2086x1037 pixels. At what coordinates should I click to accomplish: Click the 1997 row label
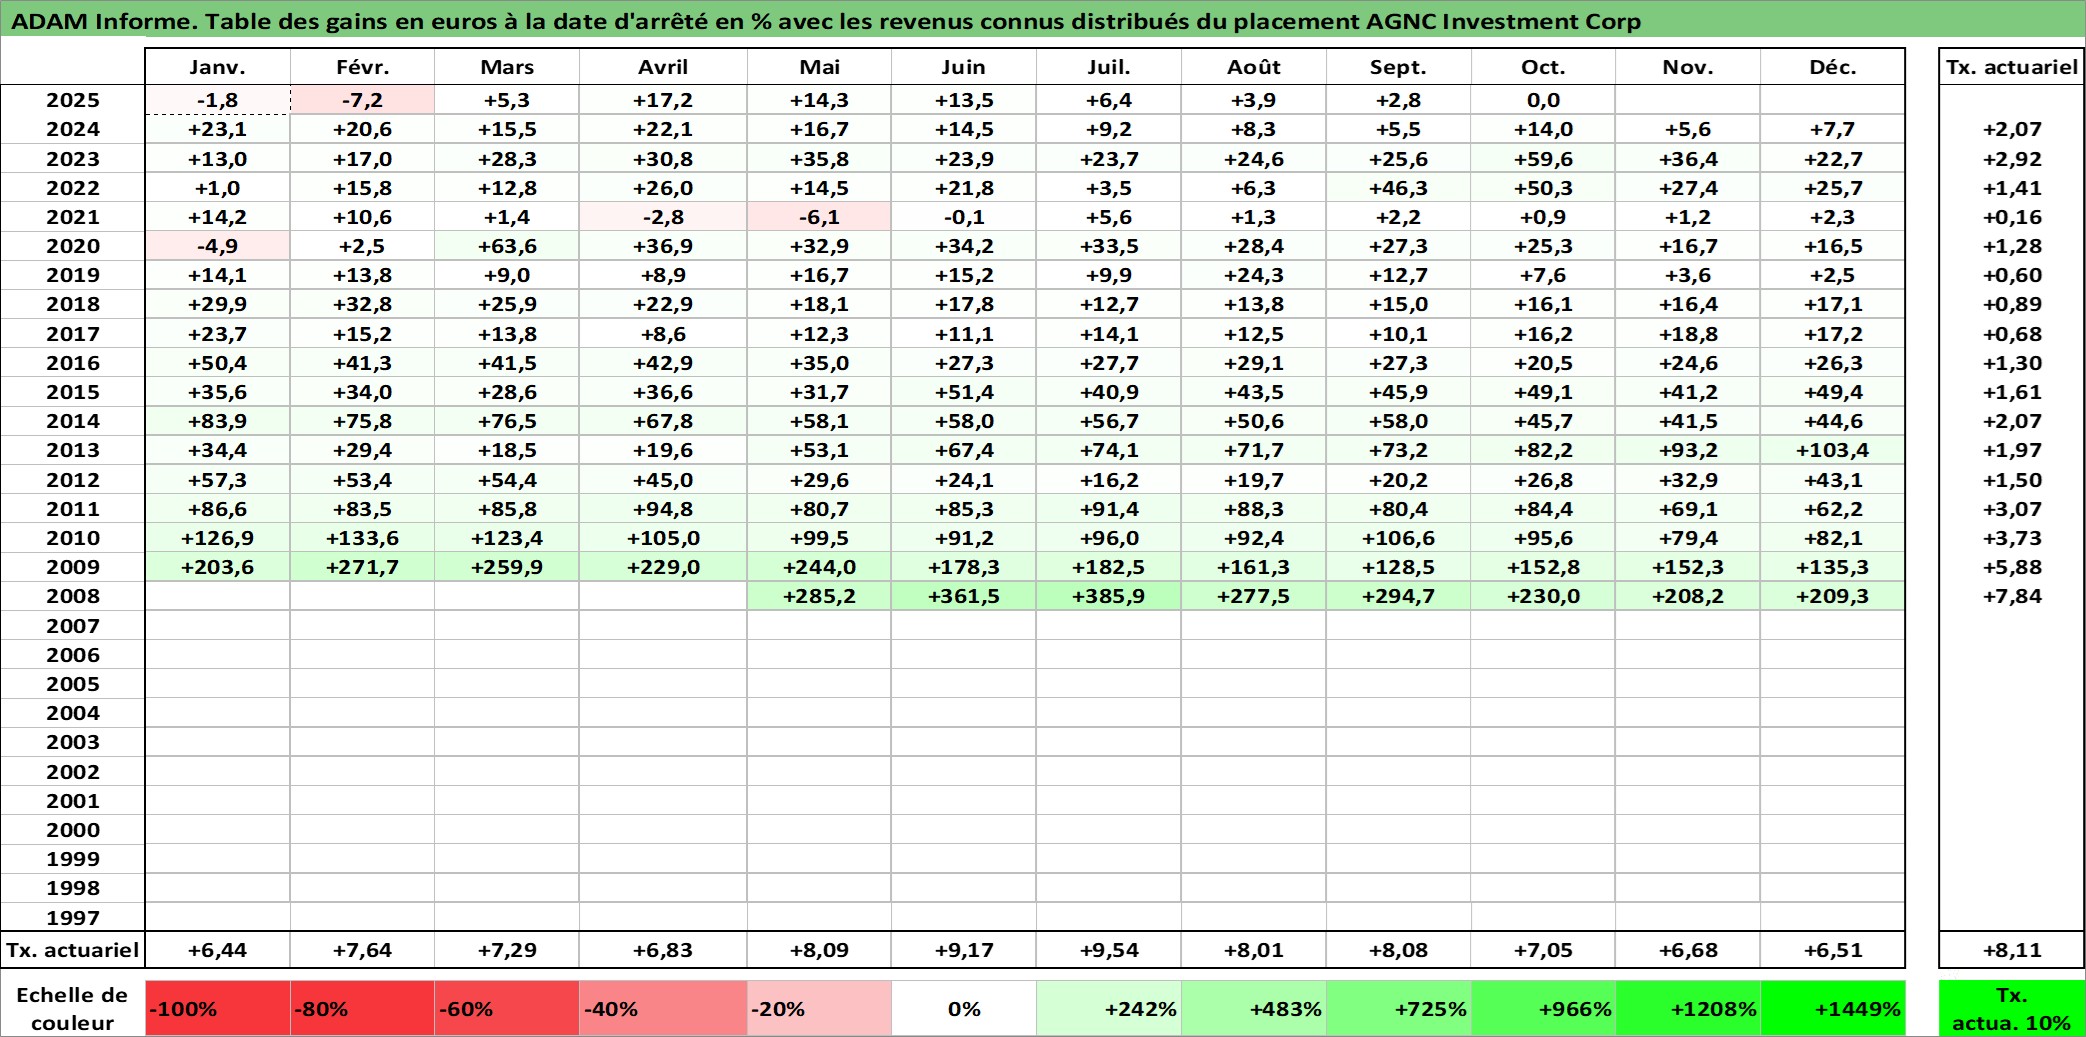(x=73, y=917)
